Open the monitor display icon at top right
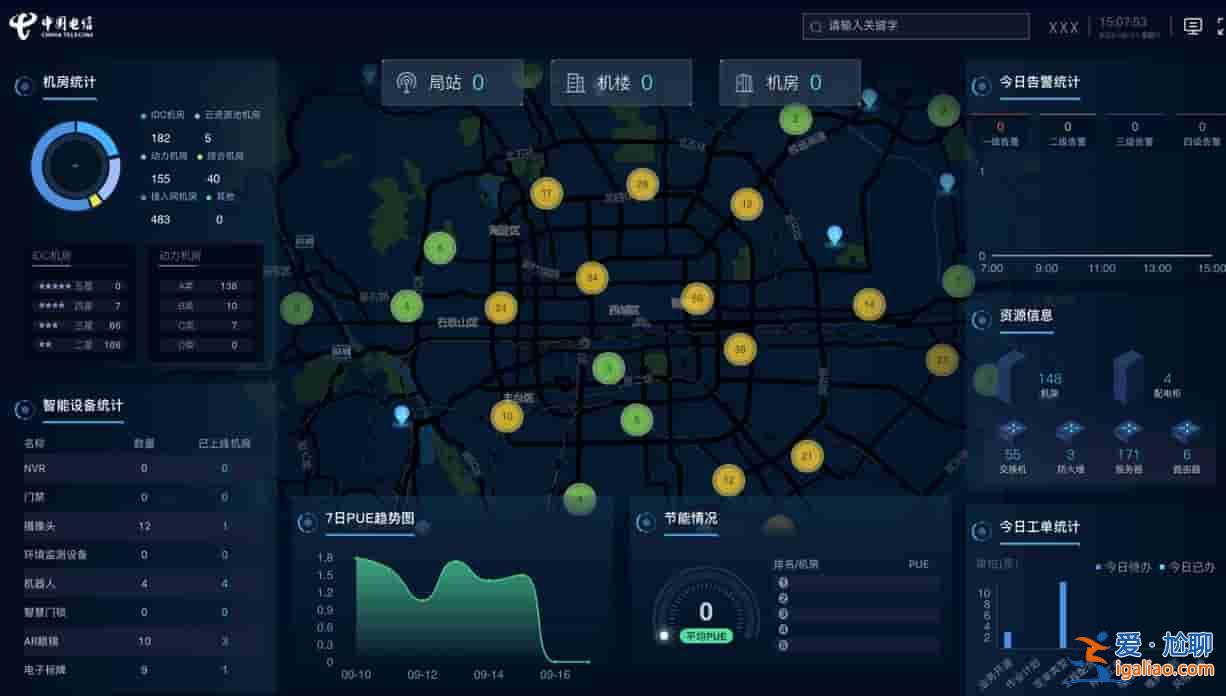 pyautogui.click(x=1193, y=26)
